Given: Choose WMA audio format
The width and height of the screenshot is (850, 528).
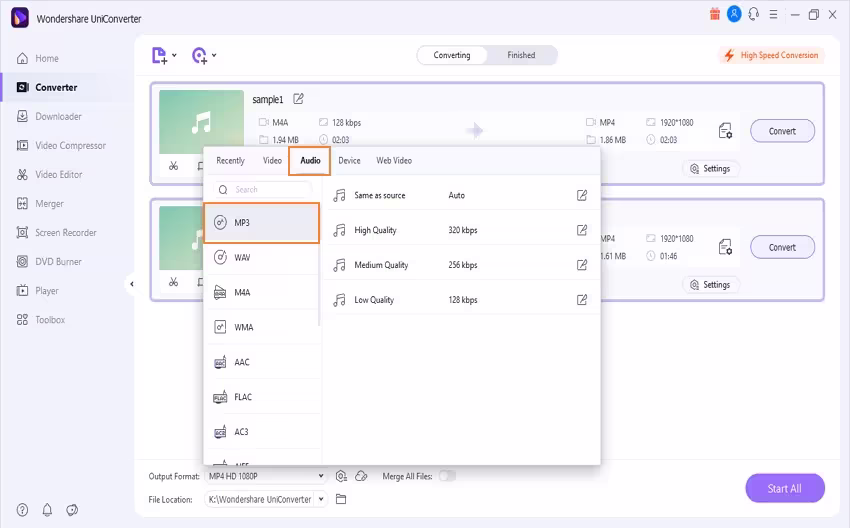Looking at the screenshot, I should 262,327.
